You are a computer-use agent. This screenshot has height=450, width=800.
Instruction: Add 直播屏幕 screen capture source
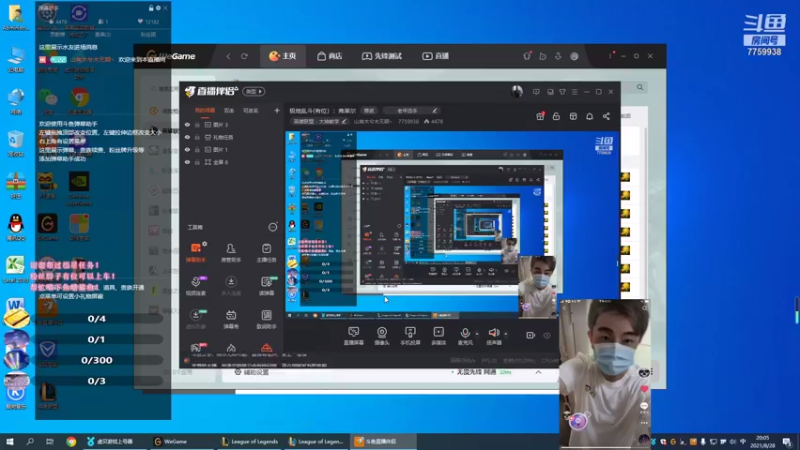pos(353,336)
